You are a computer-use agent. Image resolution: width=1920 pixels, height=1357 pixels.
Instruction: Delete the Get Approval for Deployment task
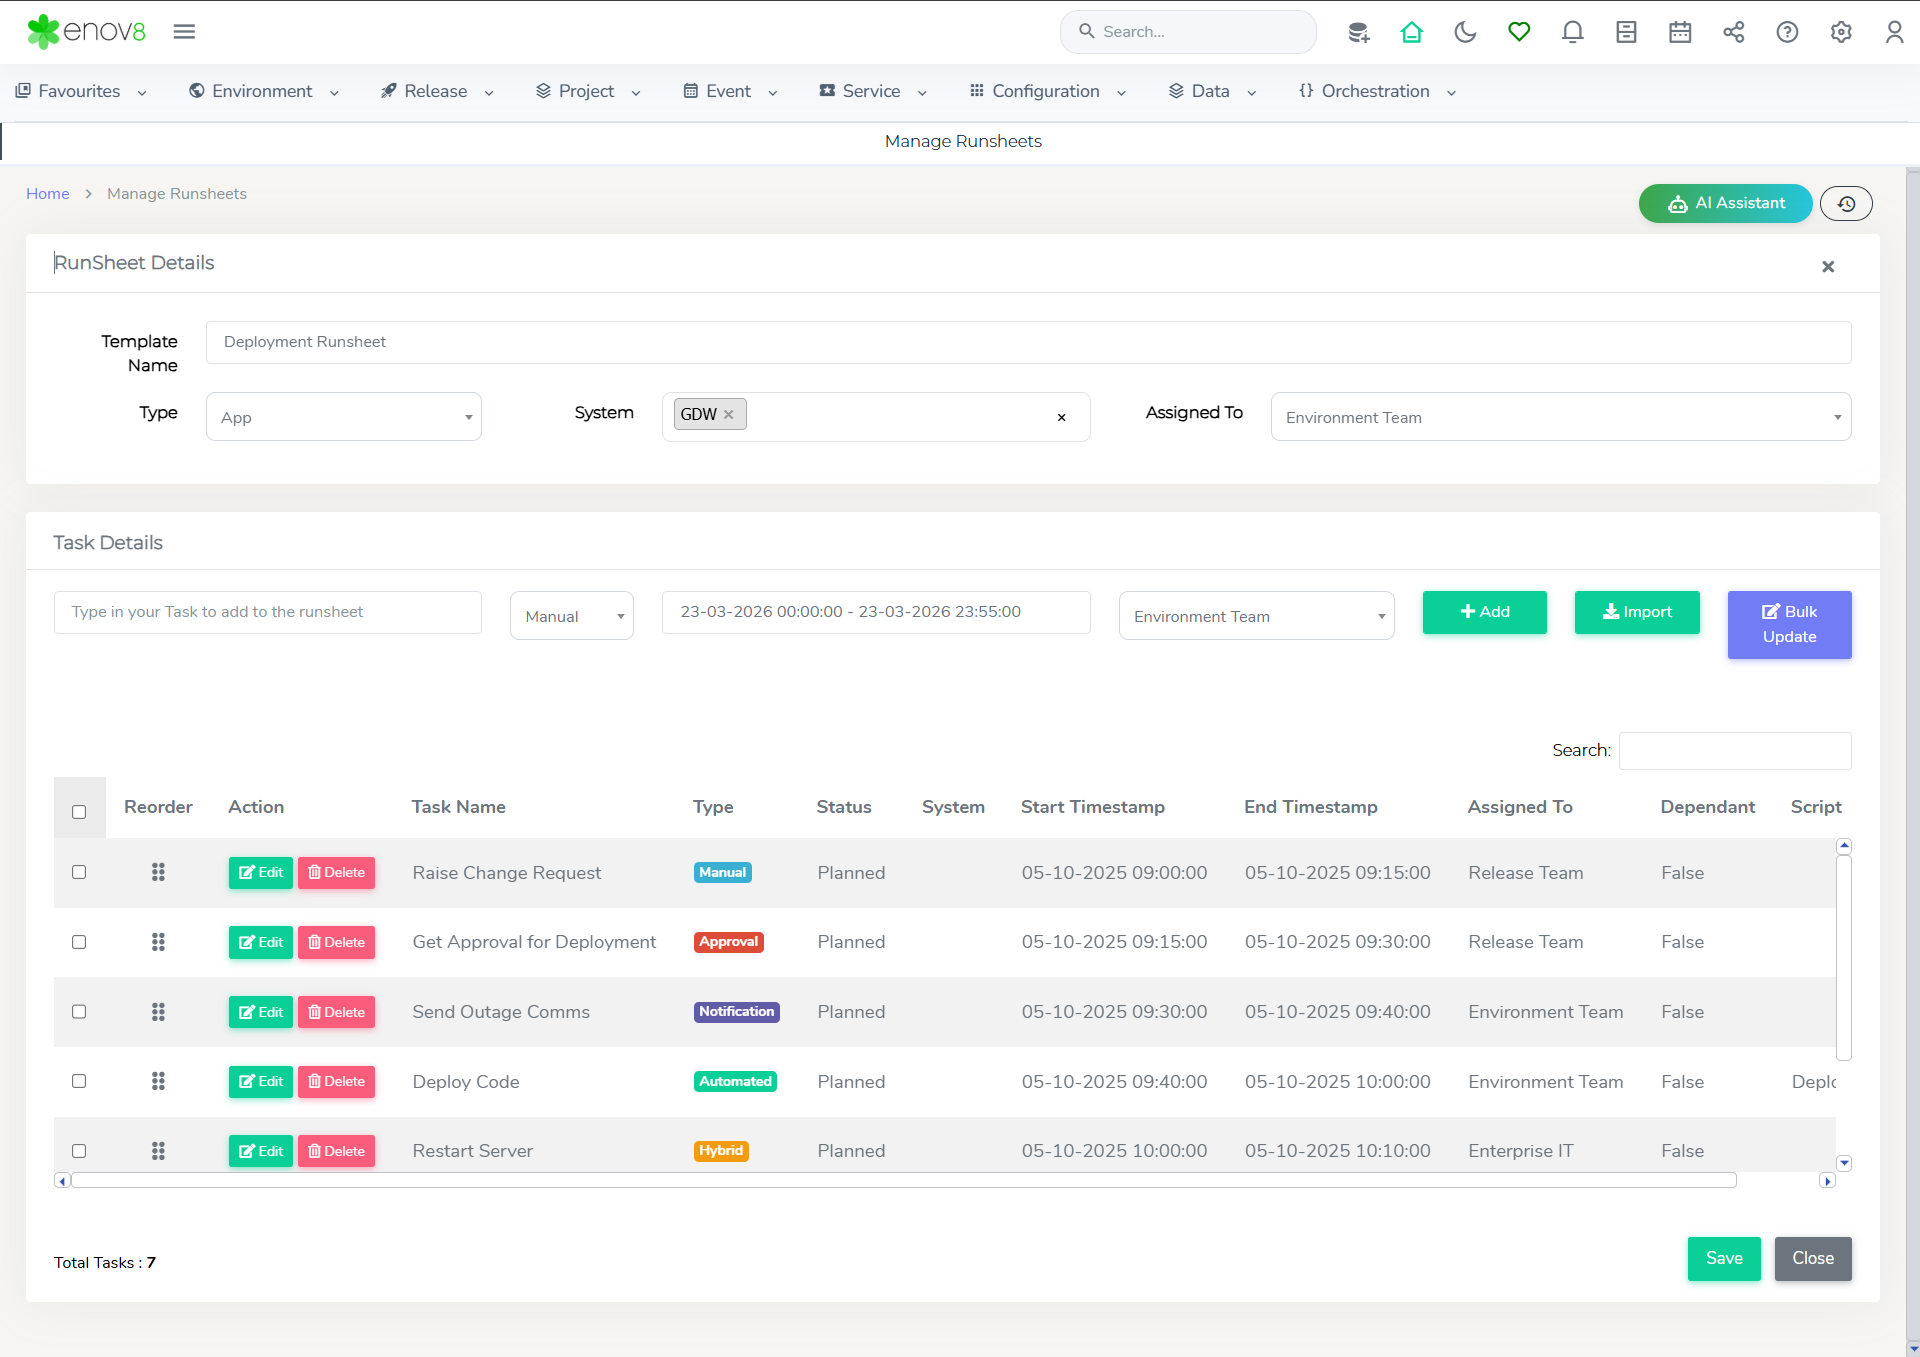[336, 942]
